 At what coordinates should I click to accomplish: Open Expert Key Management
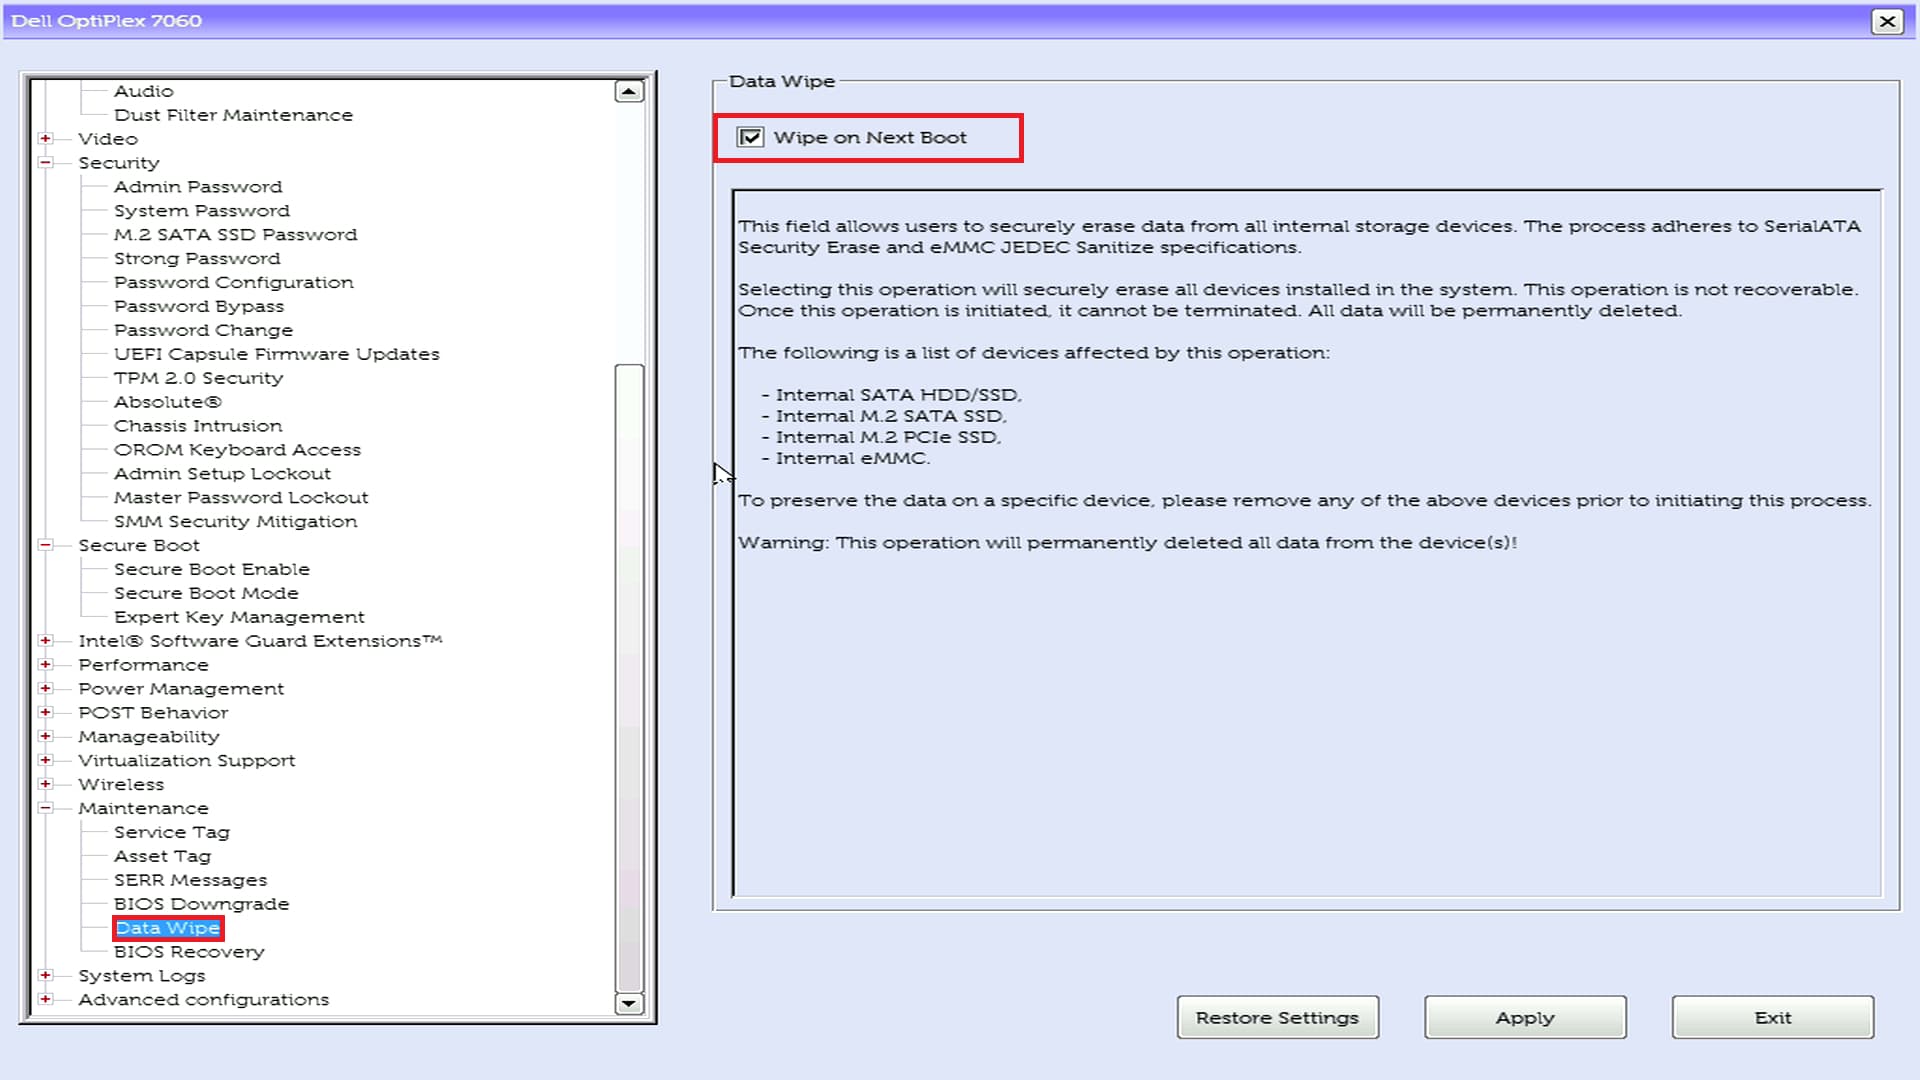coord(239,617)
